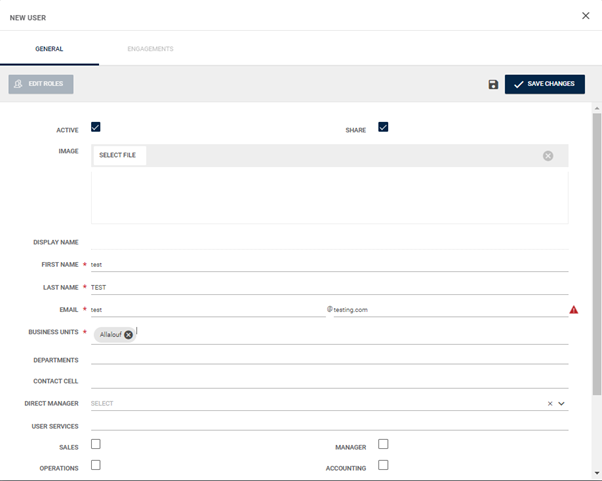Enable the Operations checkbox
Image resolution: width=602 pixels, height=481 pixels.
pyautogui.click(x=96, y=465)
